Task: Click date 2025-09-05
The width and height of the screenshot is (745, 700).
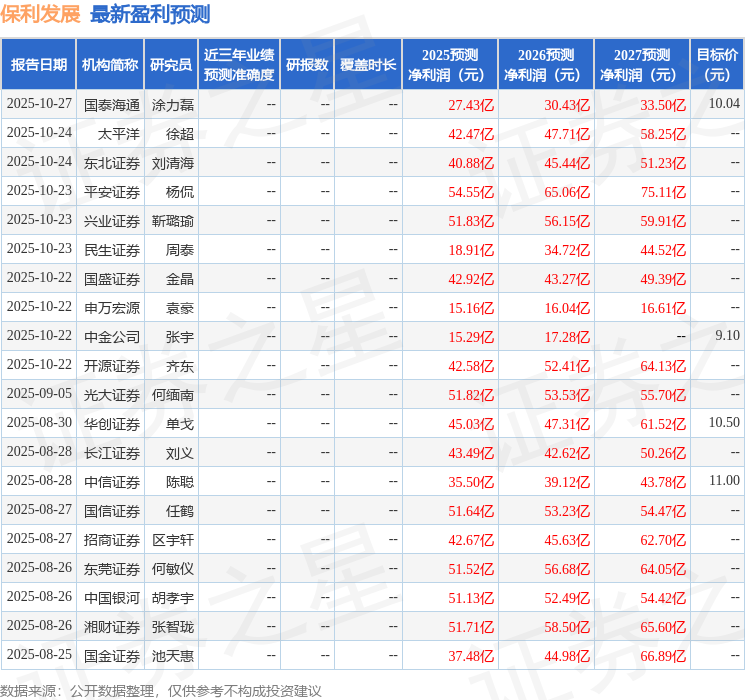Action: [x=39, y=393]
